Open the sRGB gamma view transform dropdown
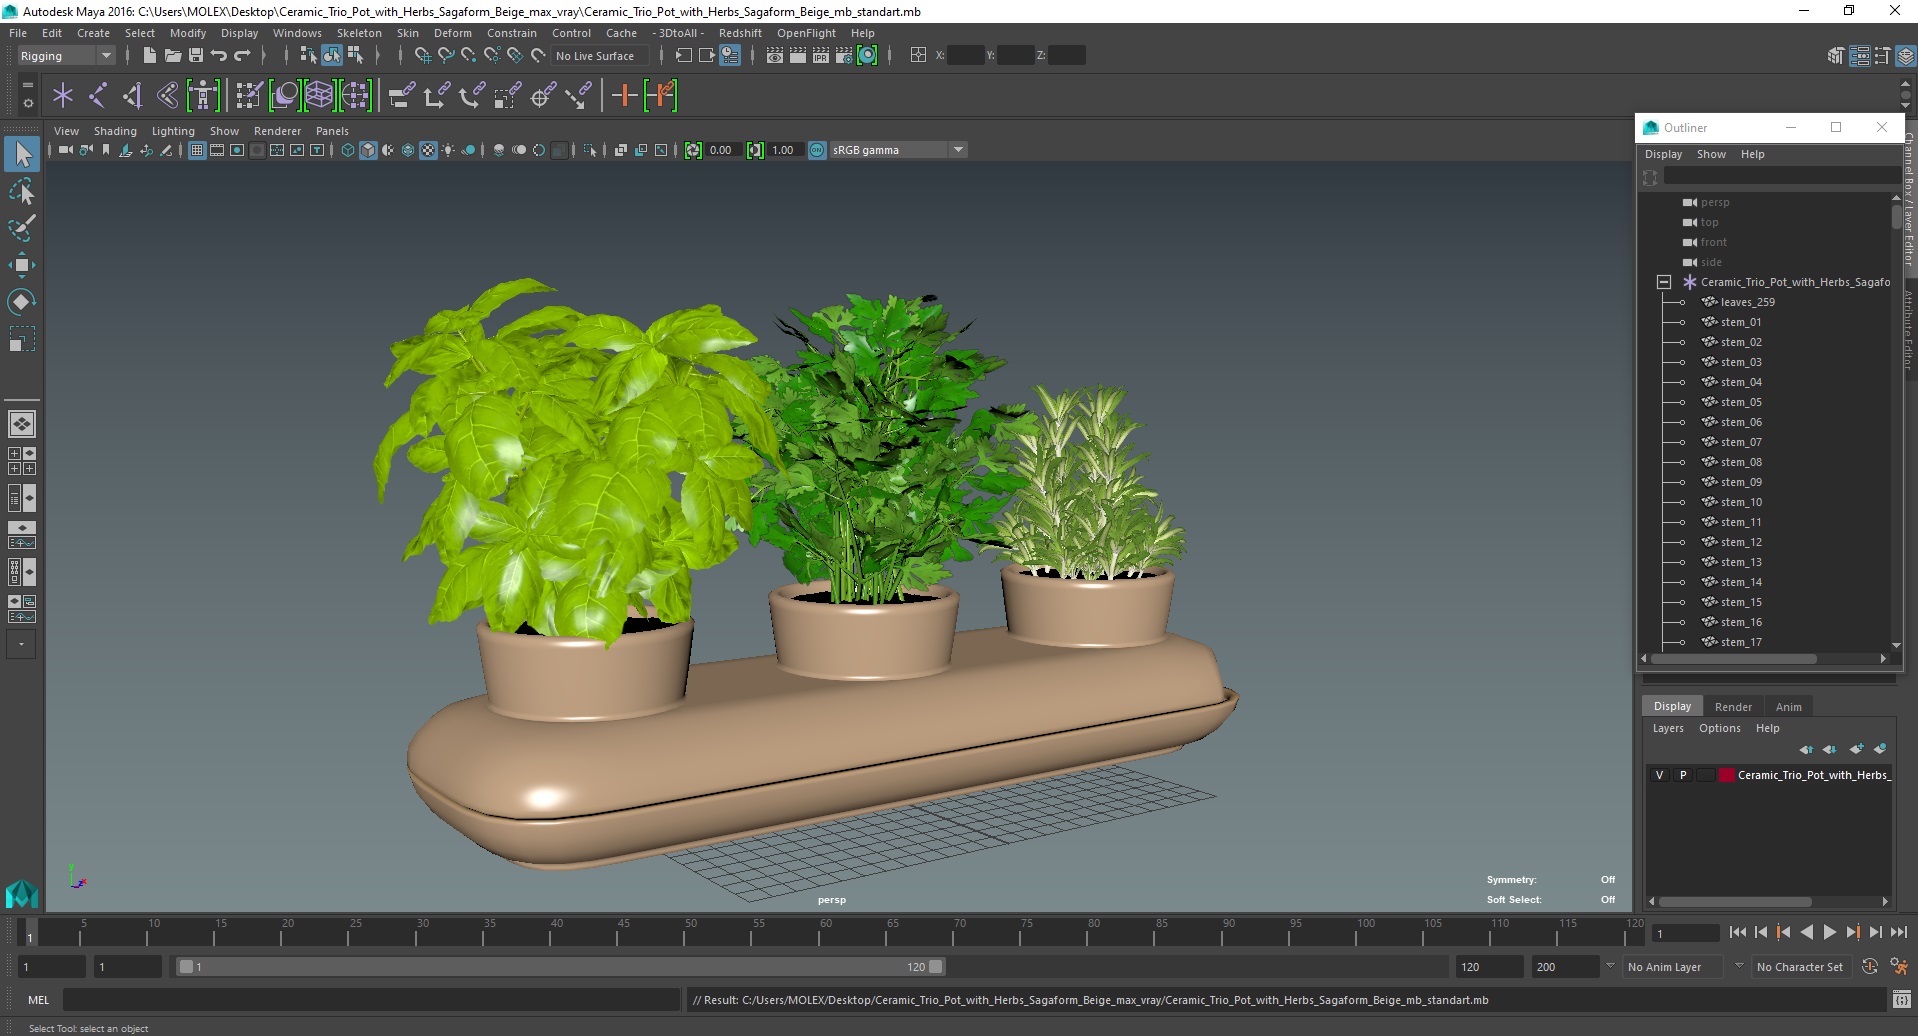The height and width of the screenshot is (1036, 1918). 898,150
